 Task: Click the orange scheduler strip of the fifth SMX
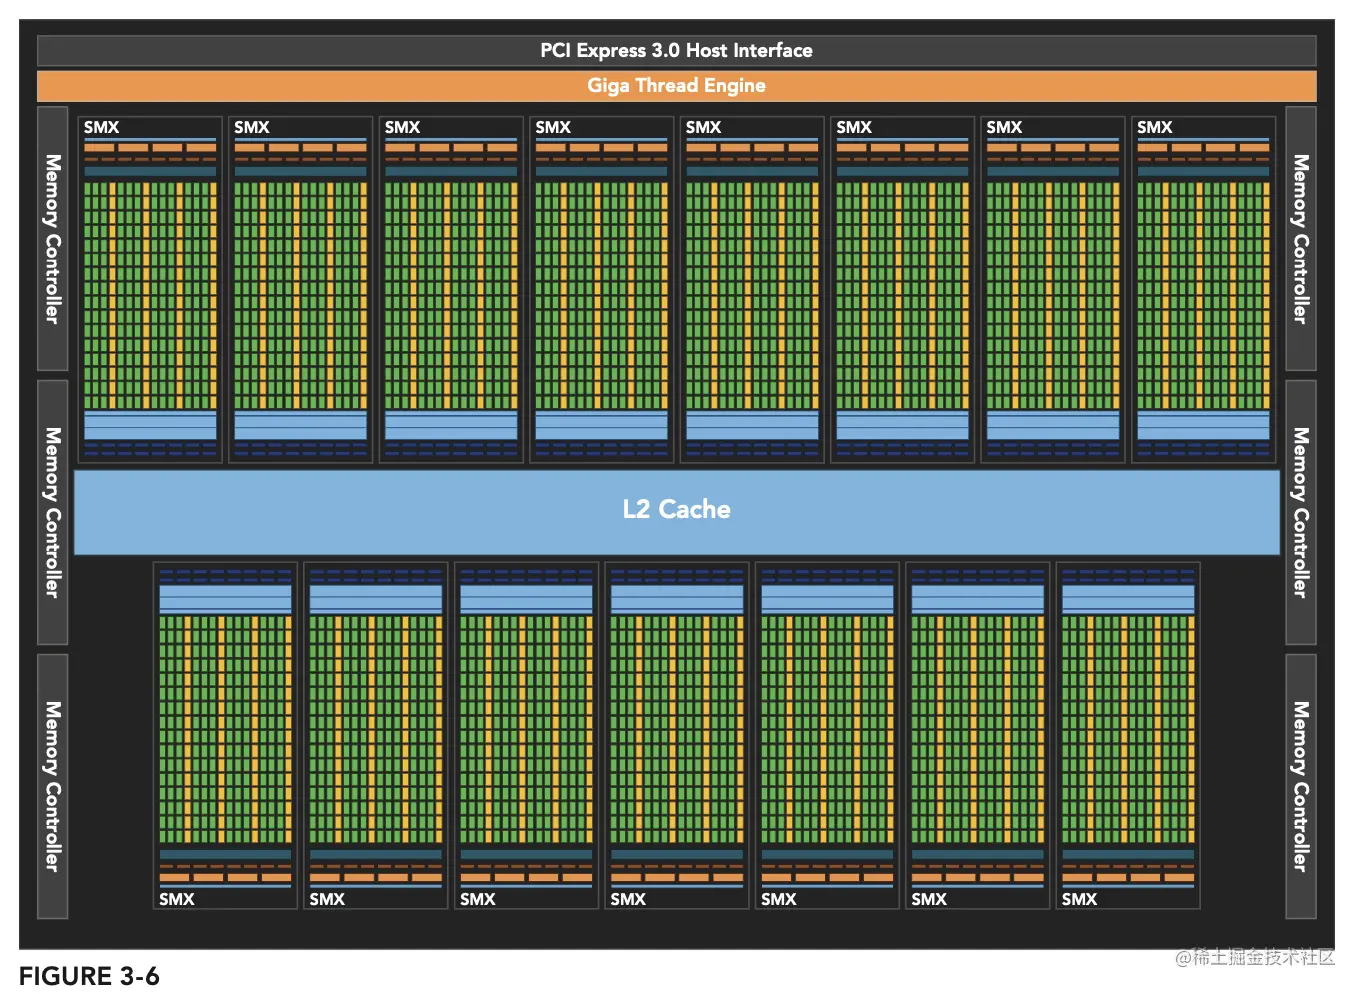(751, 148)
